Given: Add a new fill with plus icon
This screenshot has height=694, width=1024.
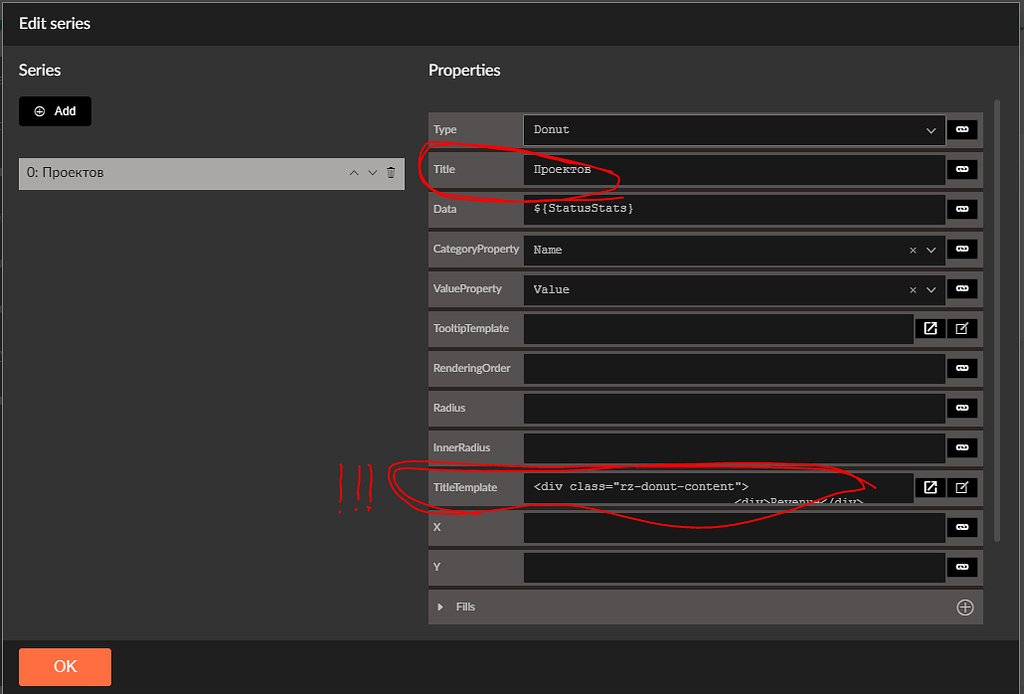Looking at the screenshot, I should point(965,607).
